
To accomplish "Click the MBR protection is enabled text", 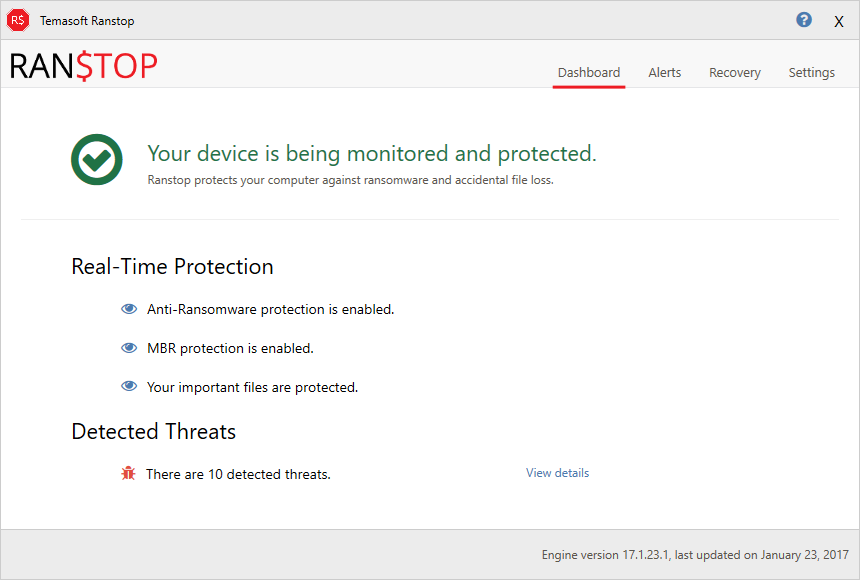I will [230, 348].
